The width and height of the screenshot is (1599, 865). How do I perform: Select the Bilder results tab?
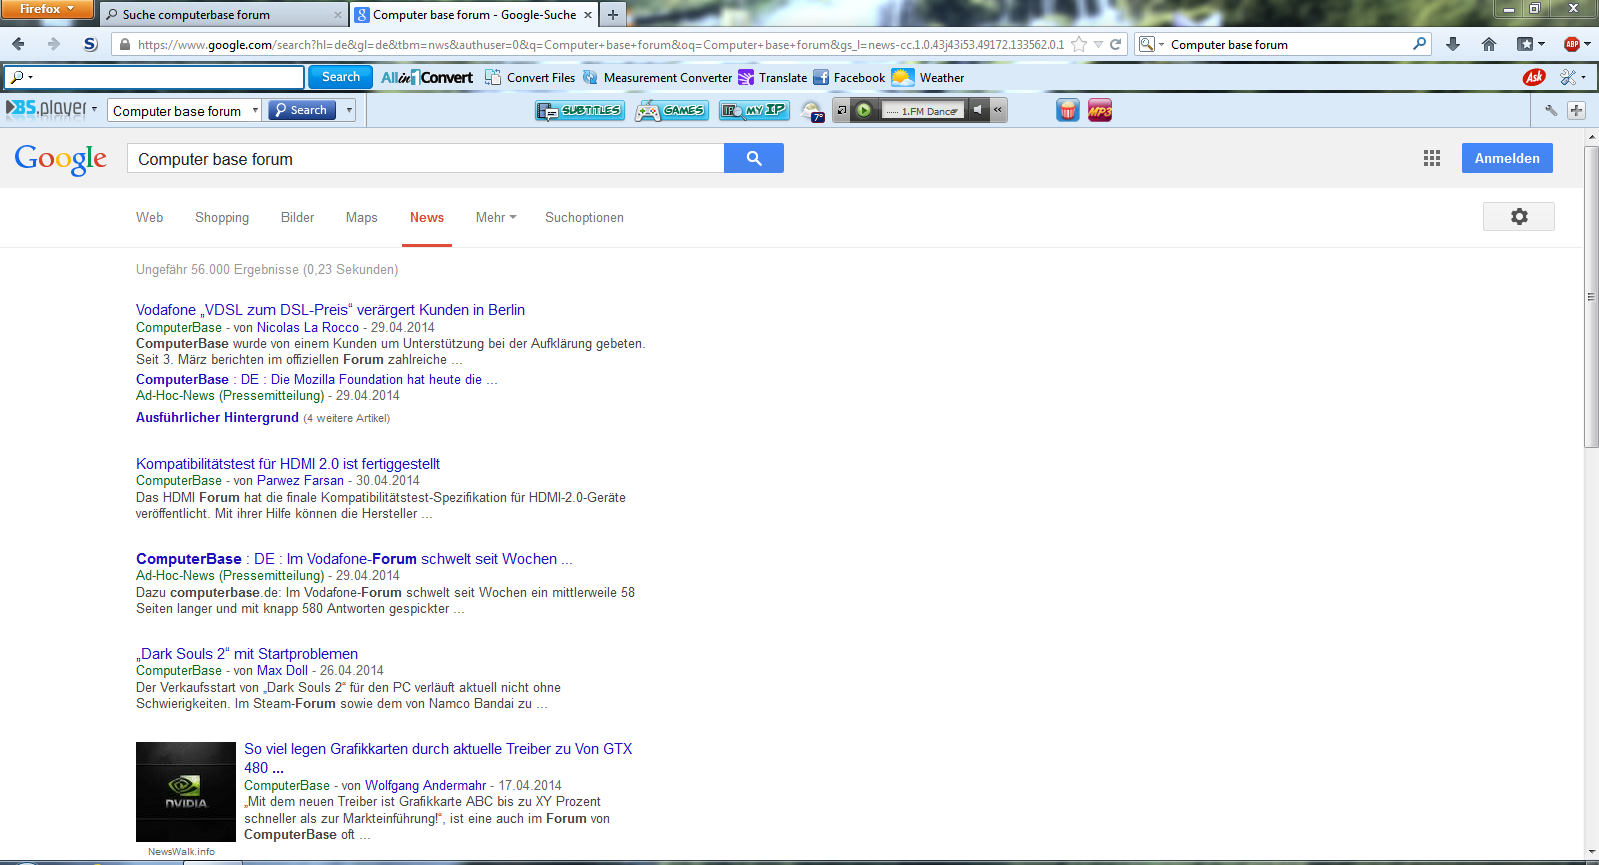(297, 217)
